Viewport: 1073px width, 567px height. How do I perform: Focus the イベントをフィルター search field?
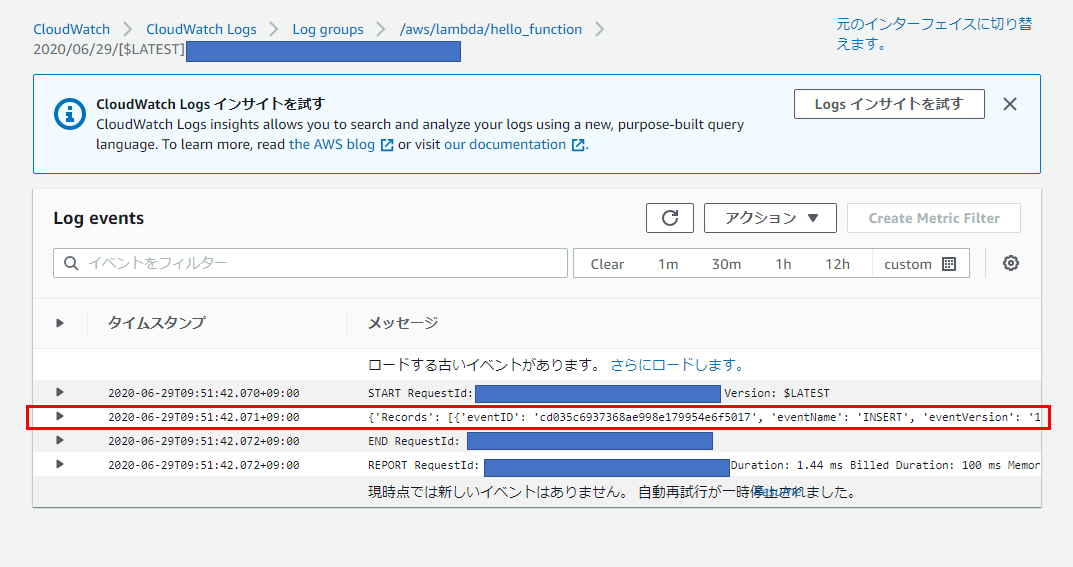coord(310,263)
